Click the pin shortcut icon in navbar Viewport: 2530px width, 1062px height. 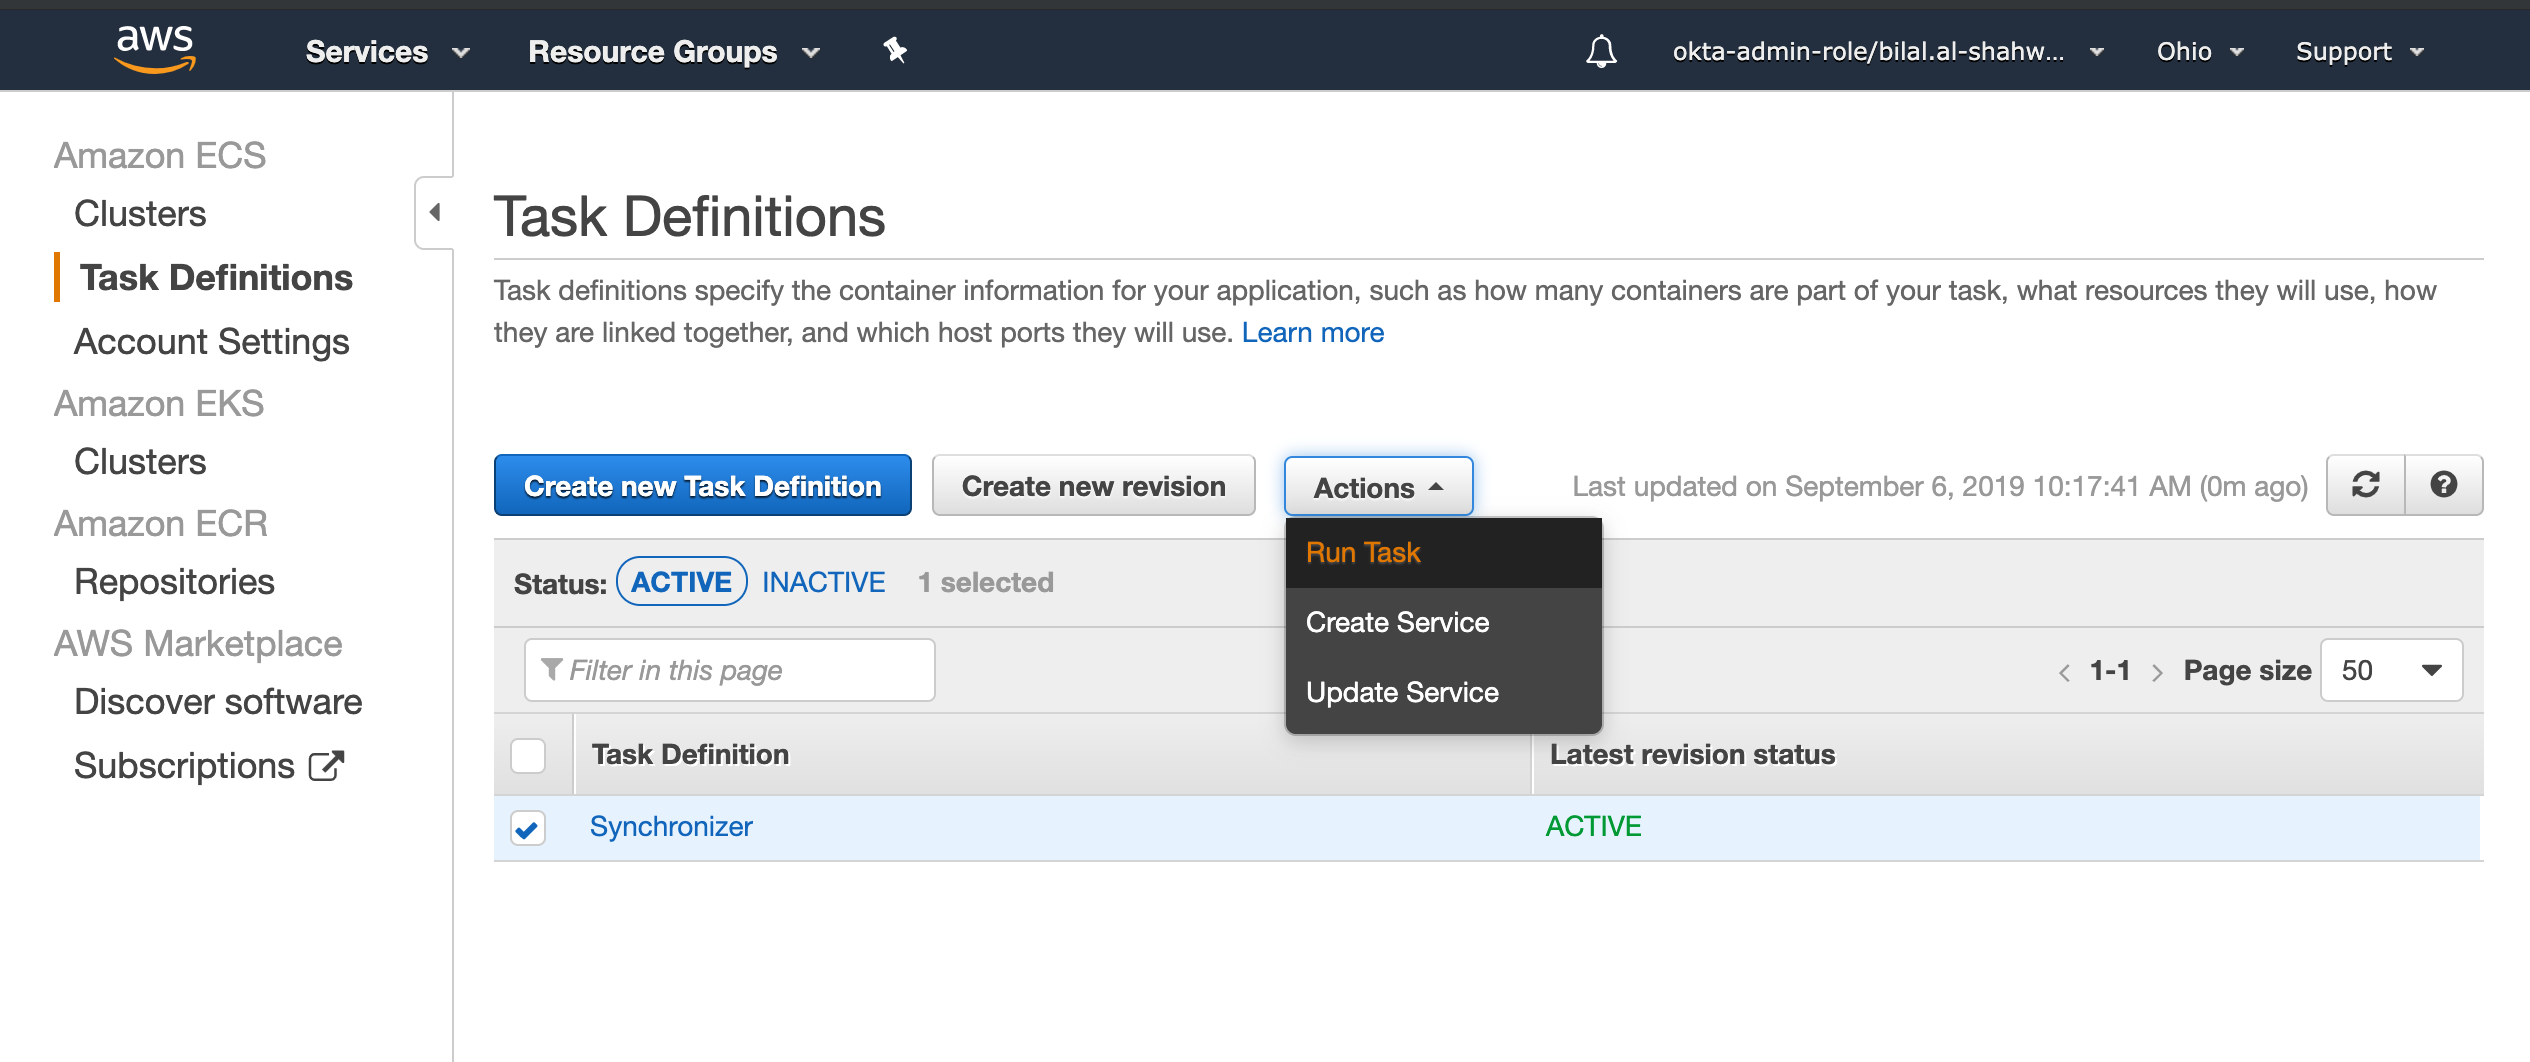tap(895, 50)
